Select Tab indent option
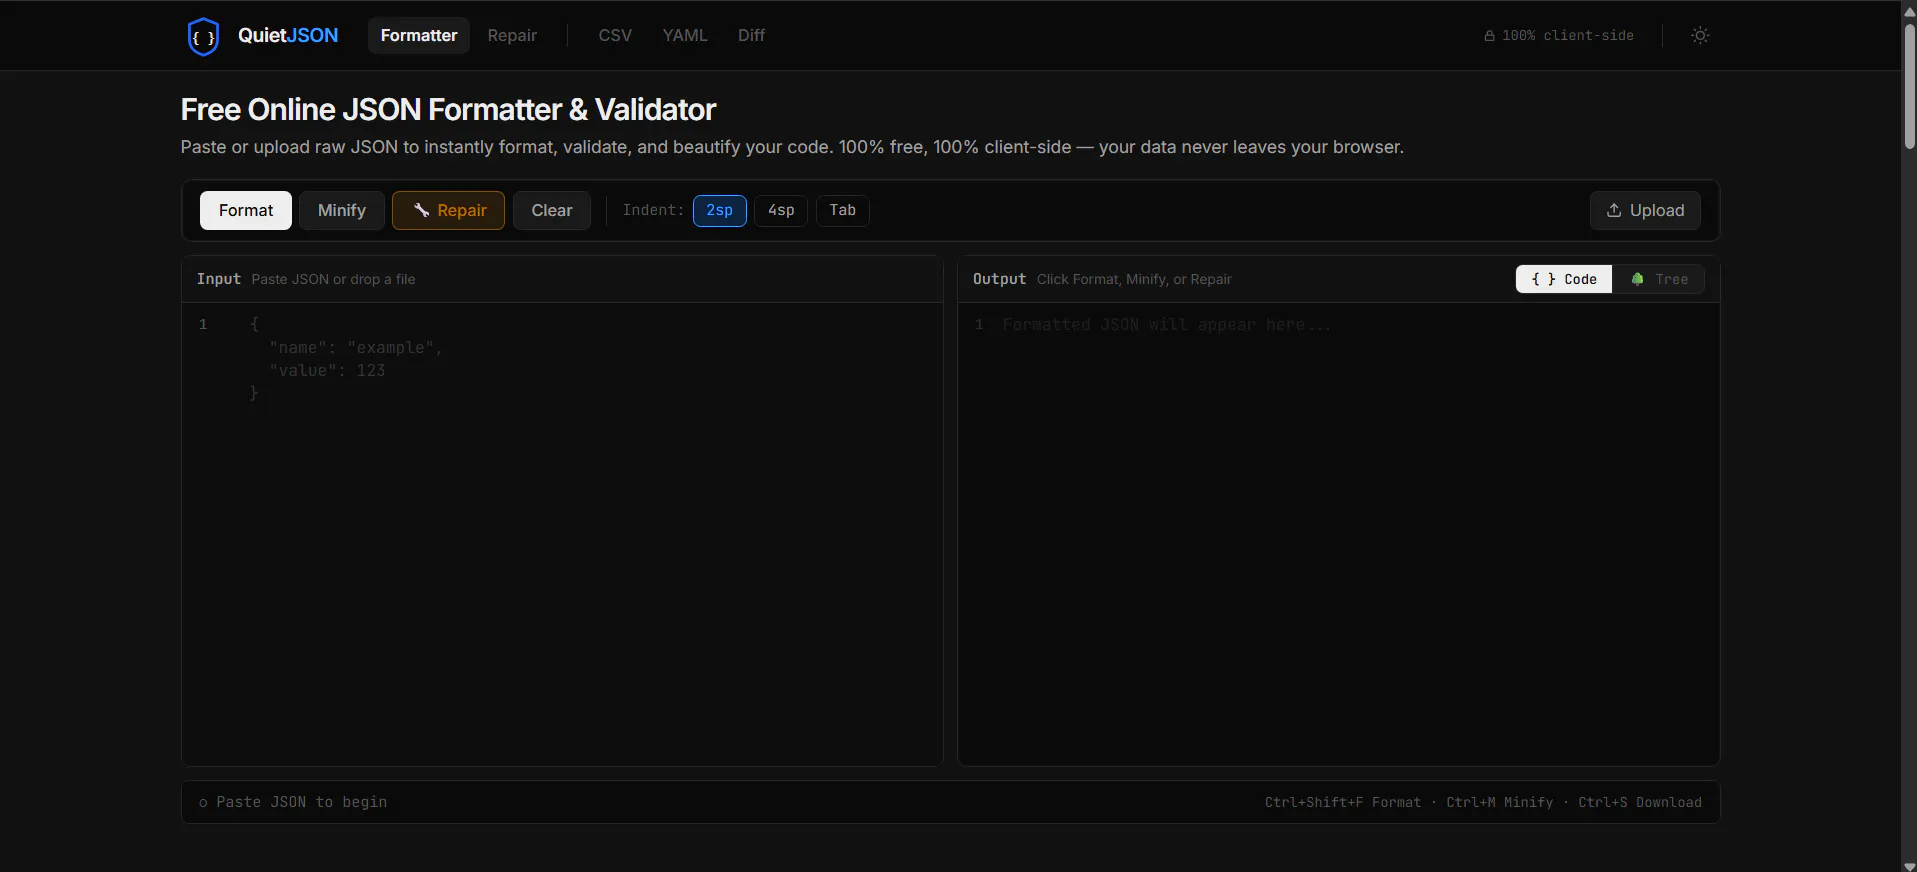The image size is (1917, 872). 843,210
